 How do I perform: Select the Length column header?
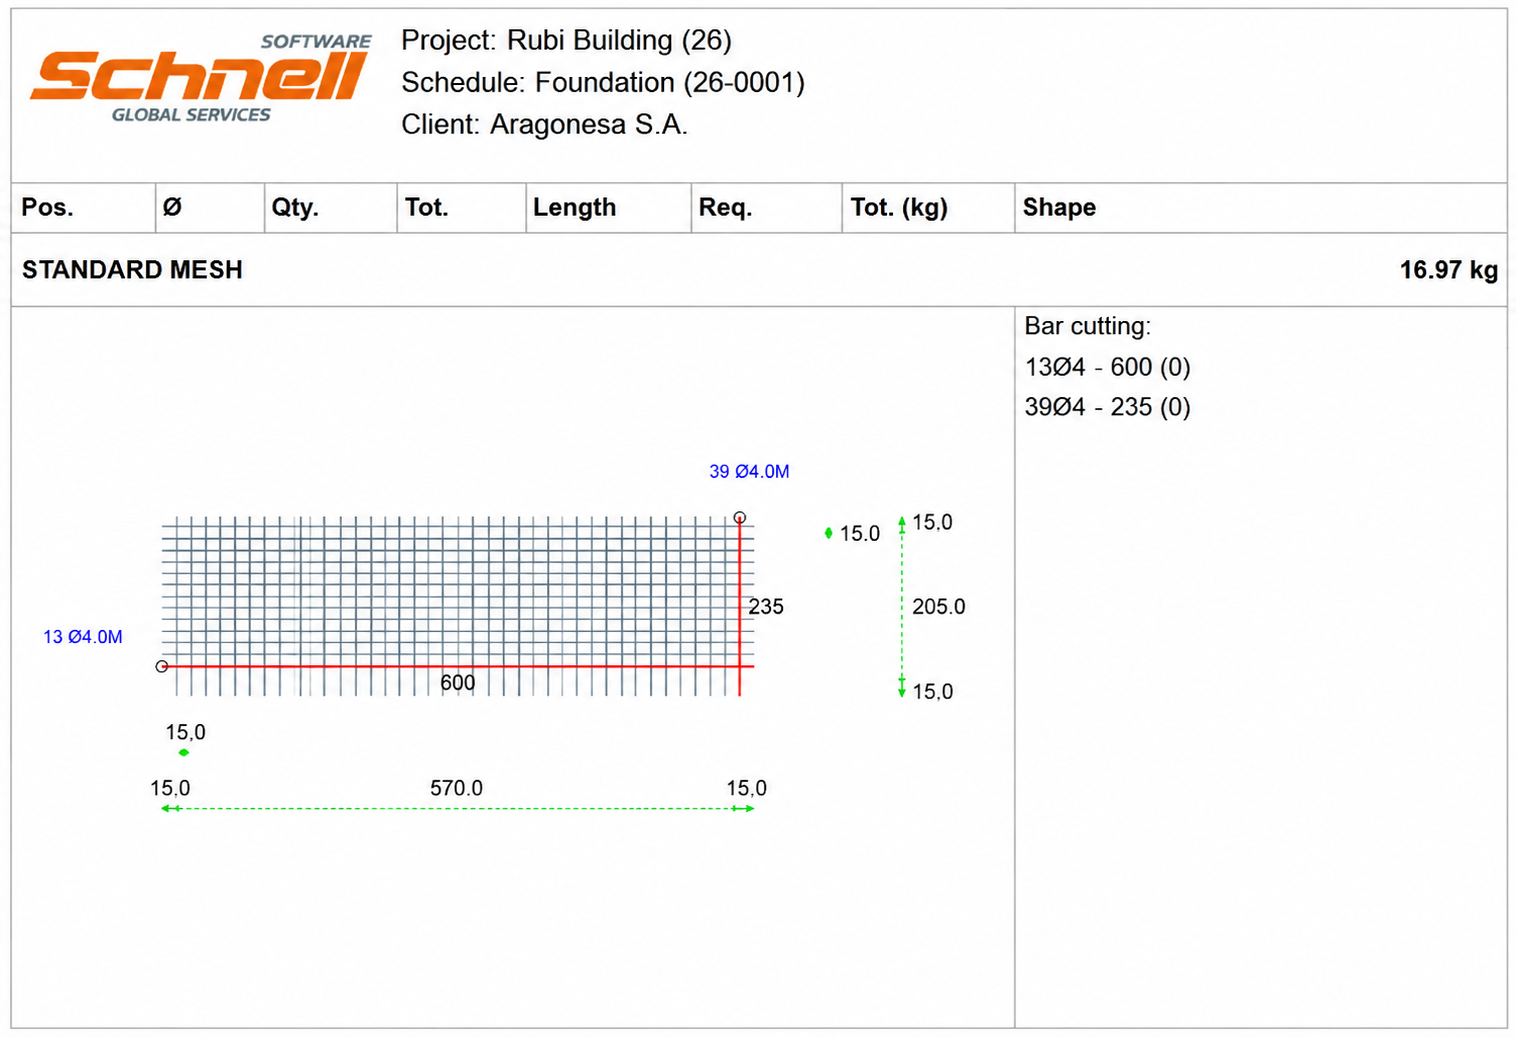(x=609, y=207)
